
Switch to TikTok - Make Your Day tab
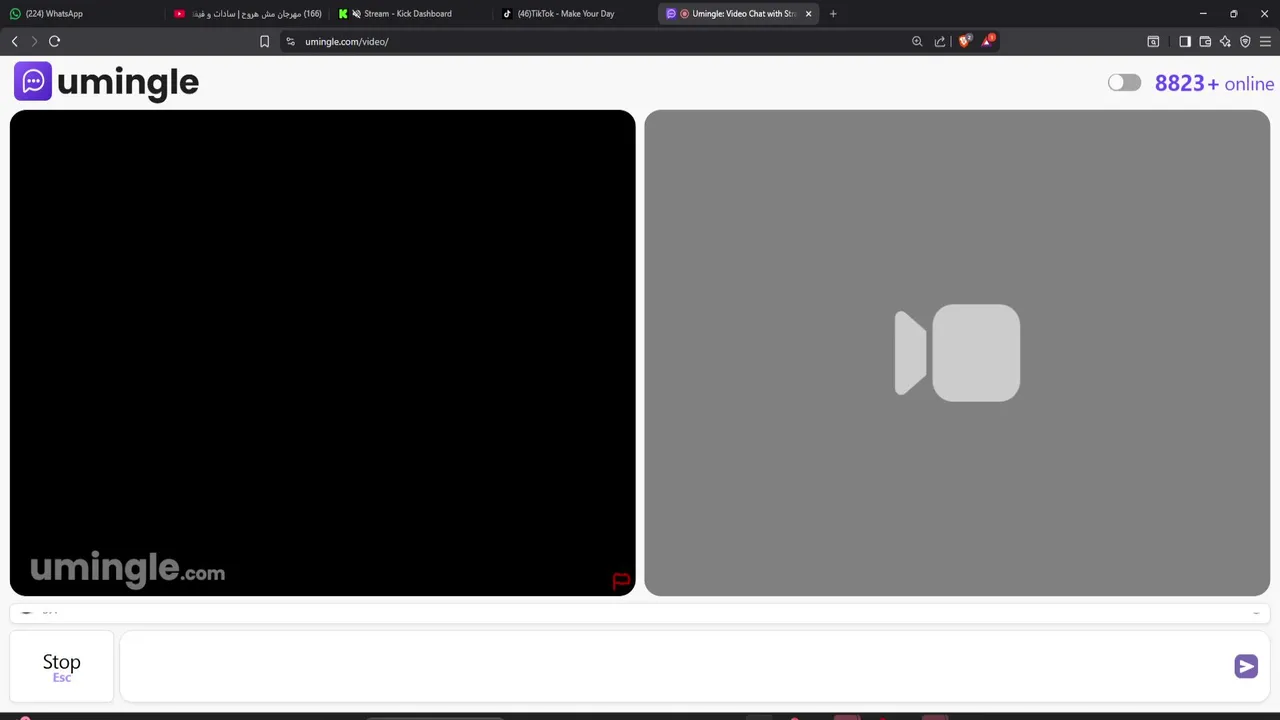click(575, 14)
